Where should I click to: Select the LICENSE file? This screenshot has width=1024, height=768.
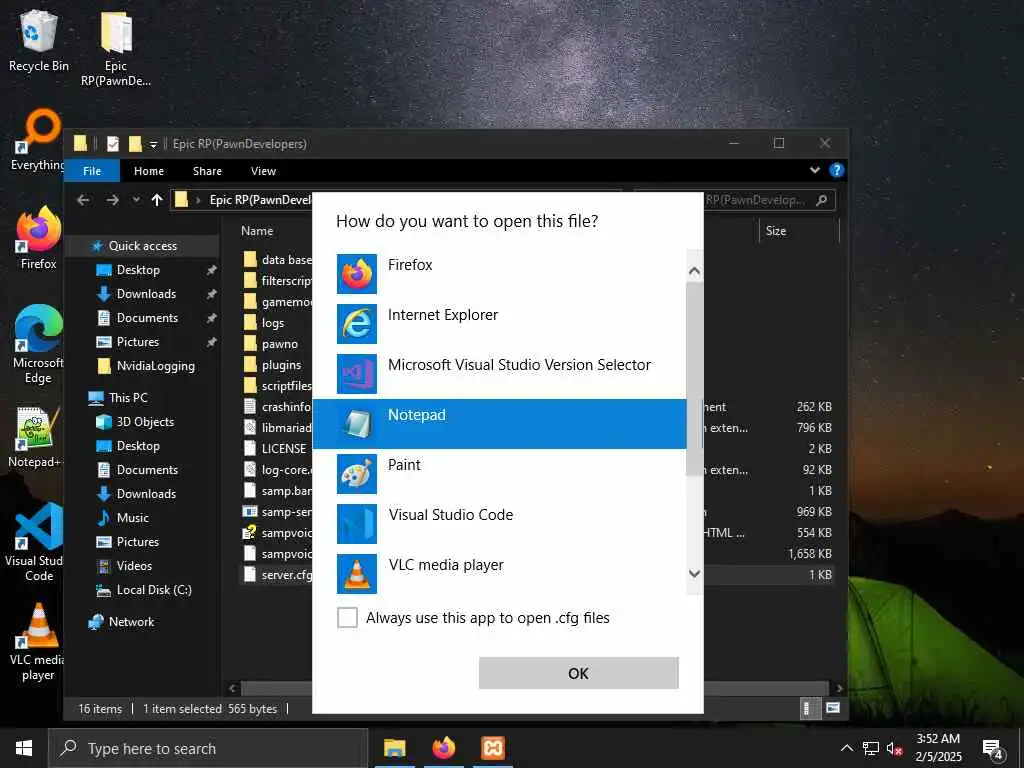coord(283,449)
